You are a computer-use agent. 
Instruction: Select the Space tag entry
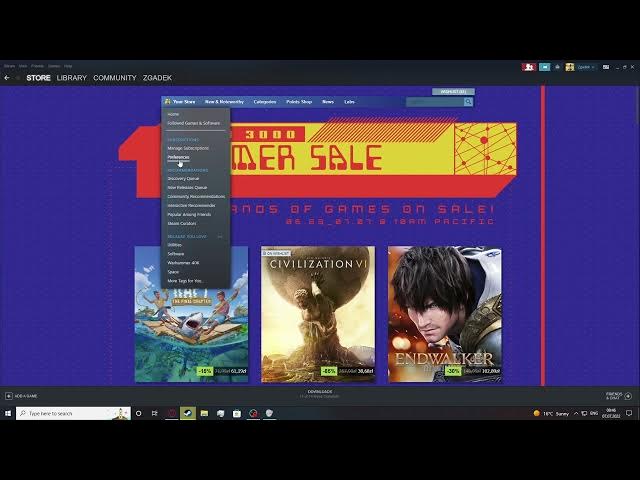[x=173, y=272]
